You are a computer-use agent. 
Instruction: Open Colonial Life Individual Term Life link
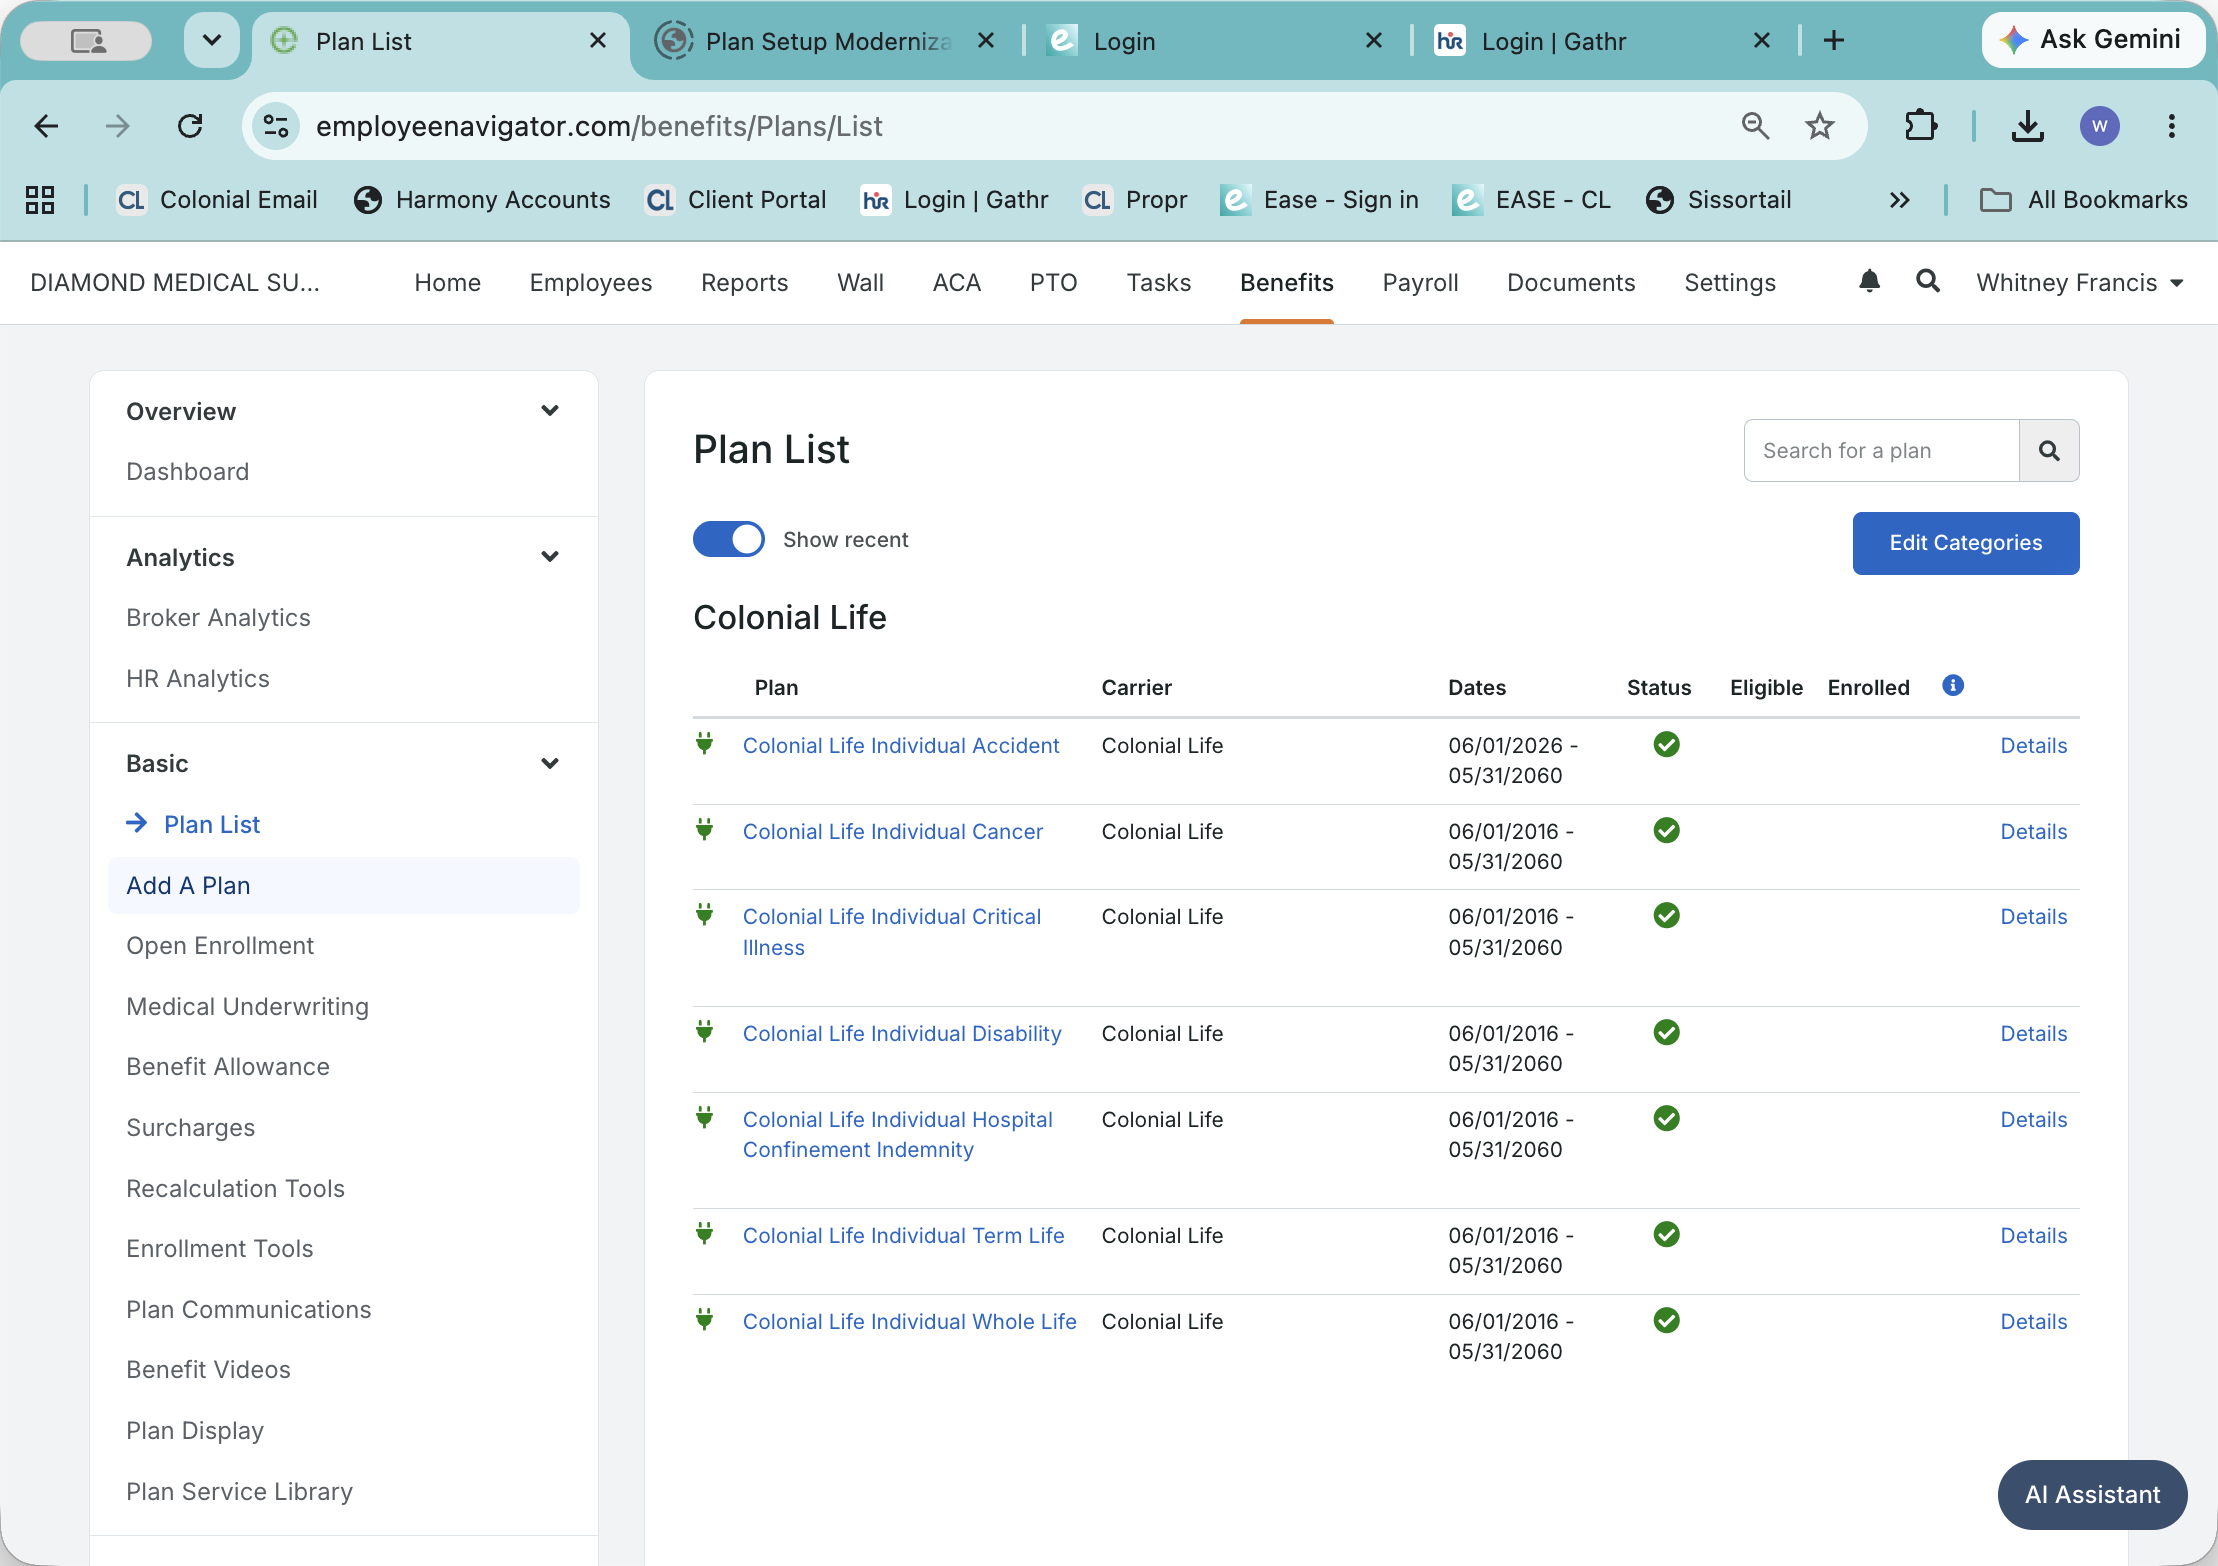(903, 1235)
